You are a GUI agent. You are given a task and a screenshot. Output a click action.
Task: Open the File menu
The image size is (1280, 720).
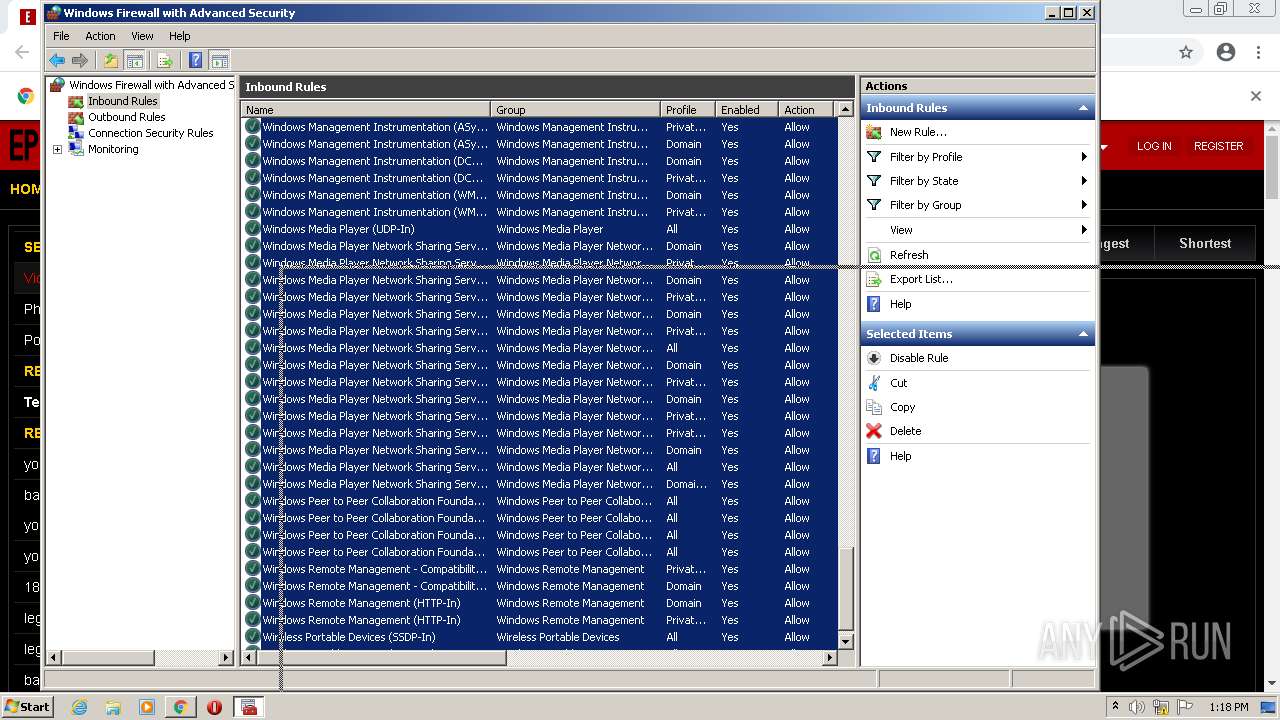click(61, 36)
